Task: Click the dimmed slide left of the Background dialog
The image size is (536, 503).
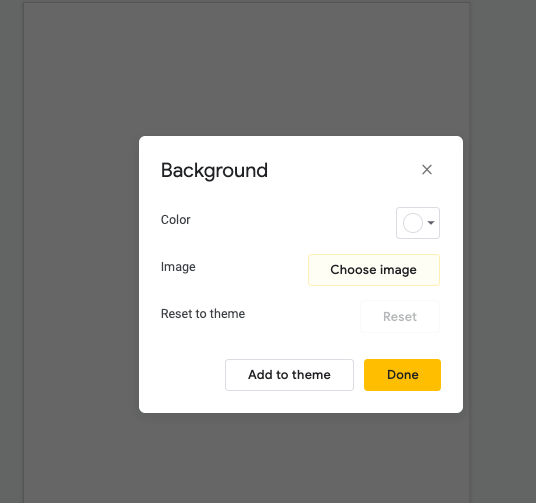Action: (x=81, y=274)
